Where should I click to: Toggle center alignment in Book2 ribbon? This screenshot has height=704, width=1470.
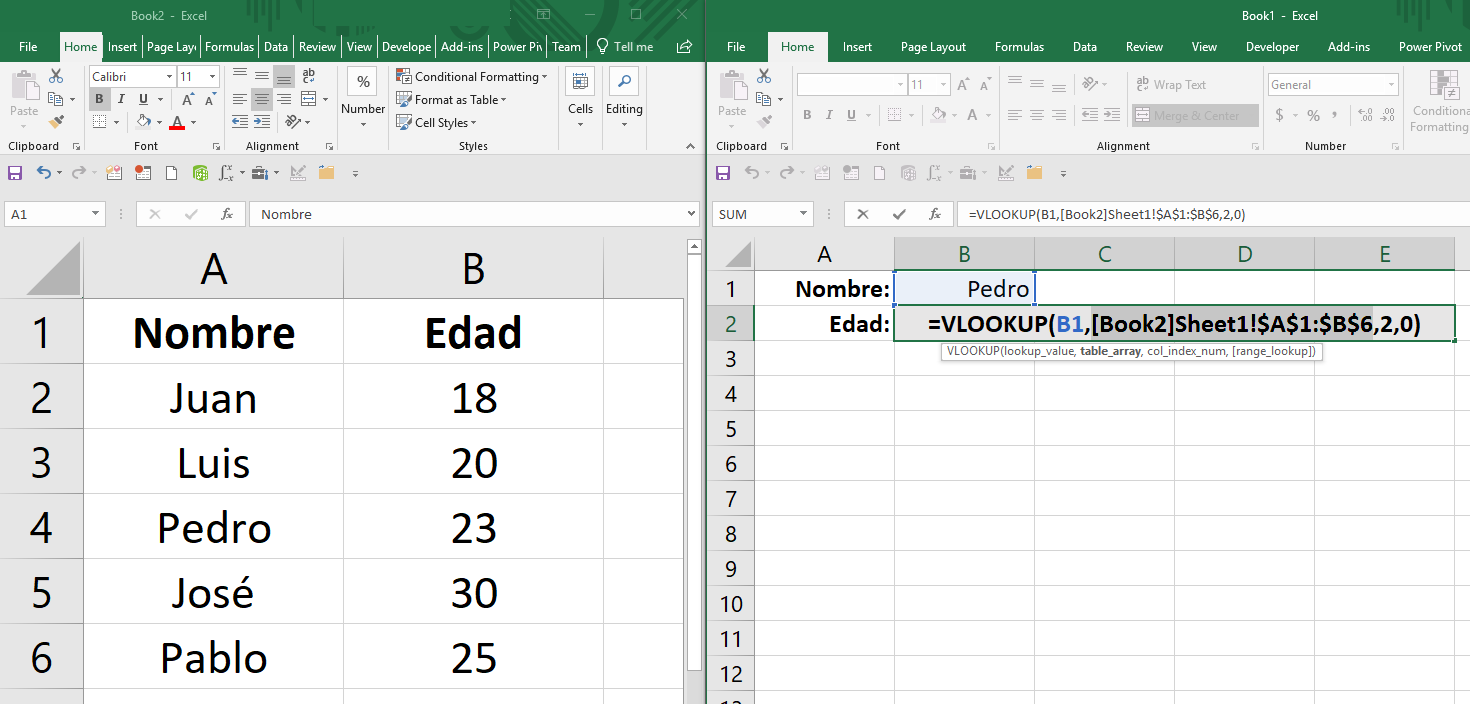[x=261, y=99]
